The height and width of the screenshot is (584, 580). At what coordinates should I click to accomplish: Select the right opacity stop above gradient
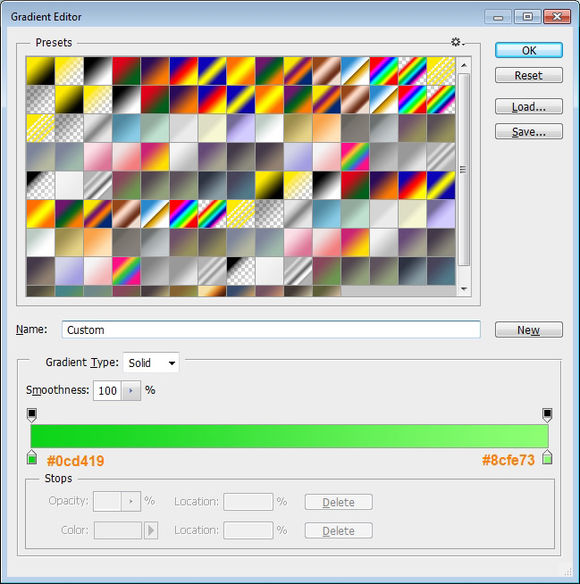tap(547, 415)
